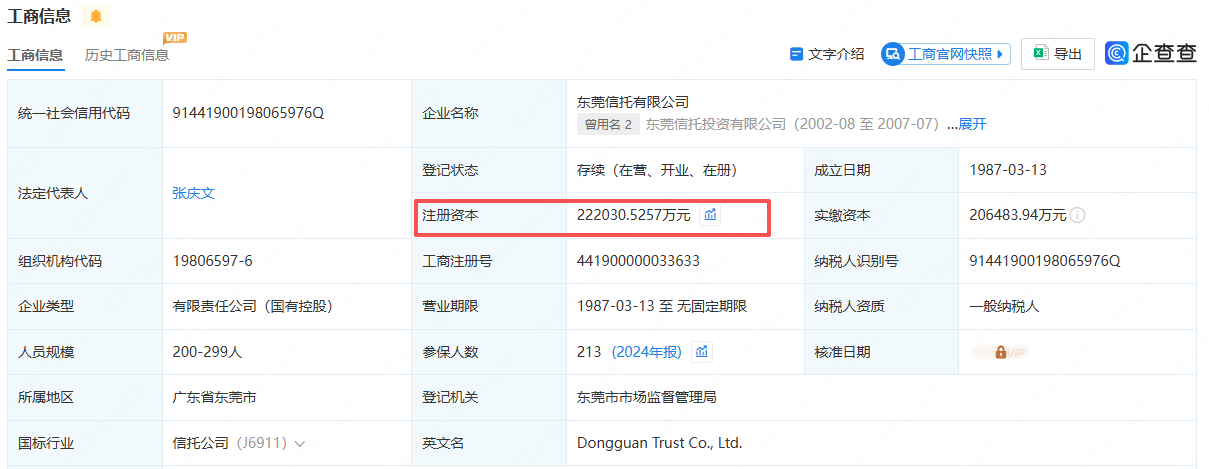Select former name 东莞信托投资有限公司
This screenshot has width=1209, height=469.
click(716, 124)
